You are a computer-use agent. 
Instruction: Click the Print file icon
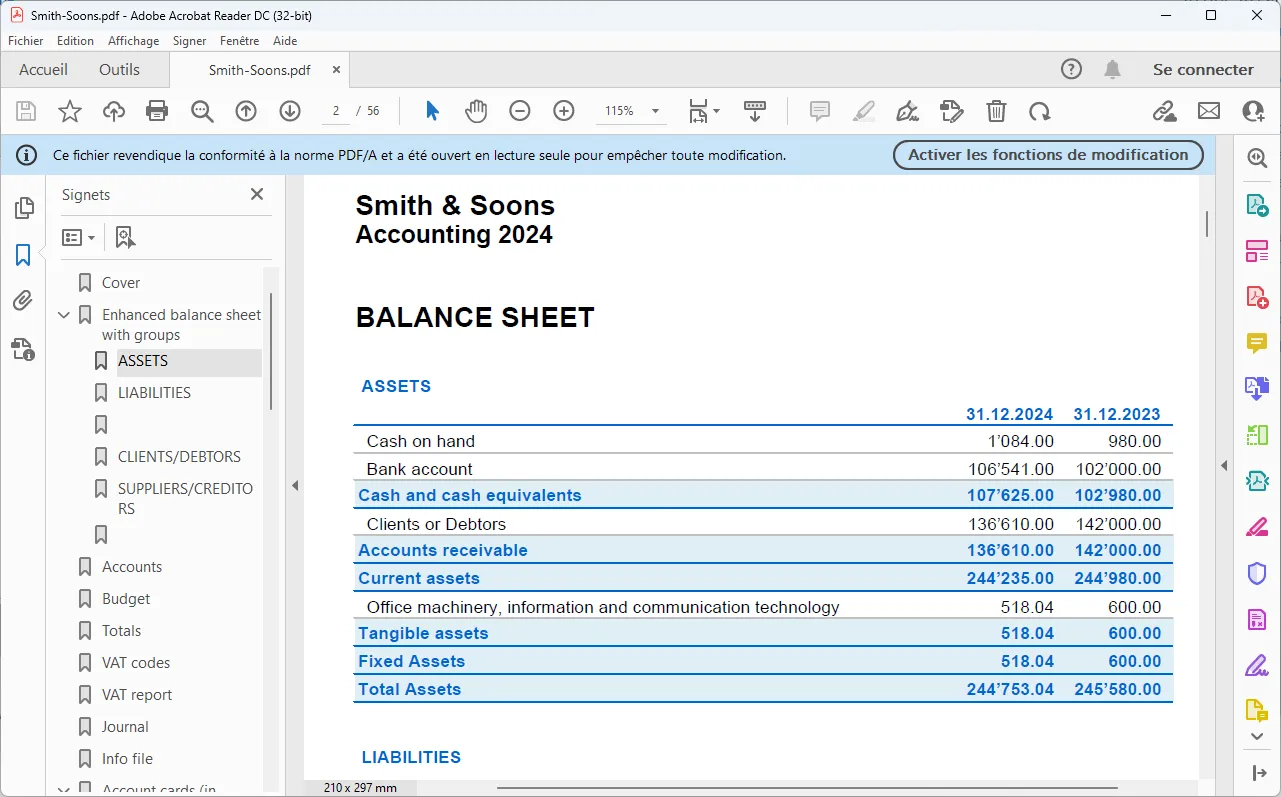tap(157, 111)
